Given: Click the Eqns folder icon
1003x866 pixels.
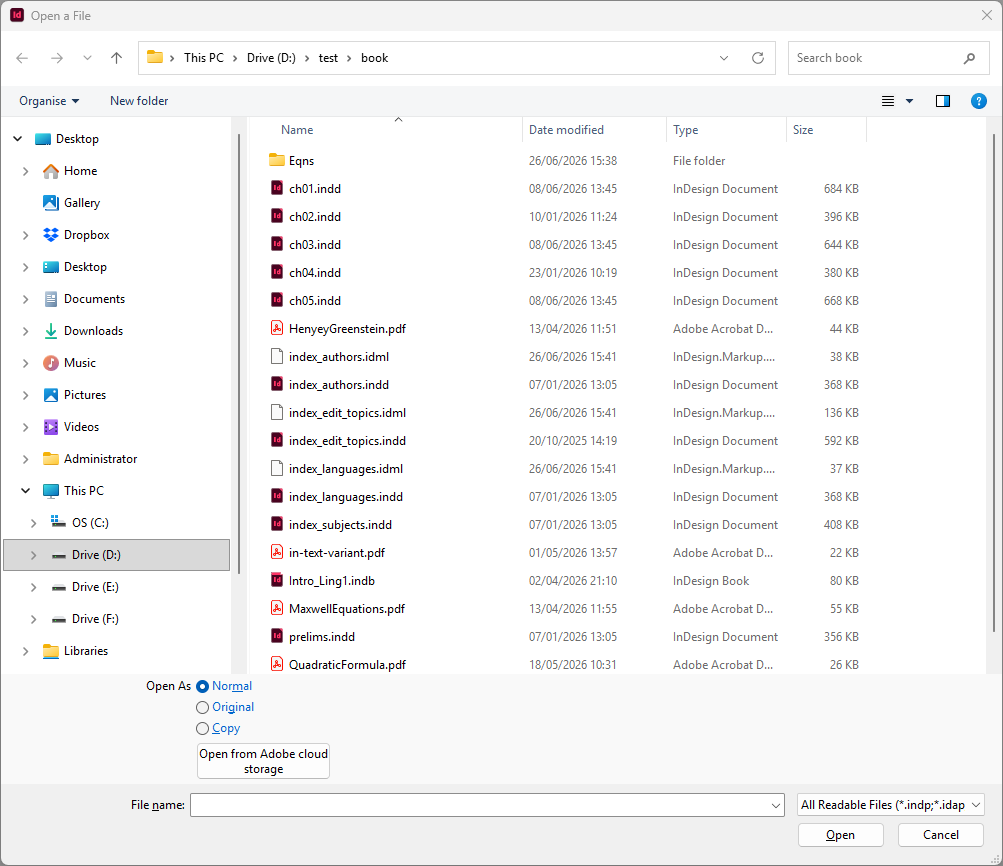Looking at the screenshot, I should click(276, 160).
